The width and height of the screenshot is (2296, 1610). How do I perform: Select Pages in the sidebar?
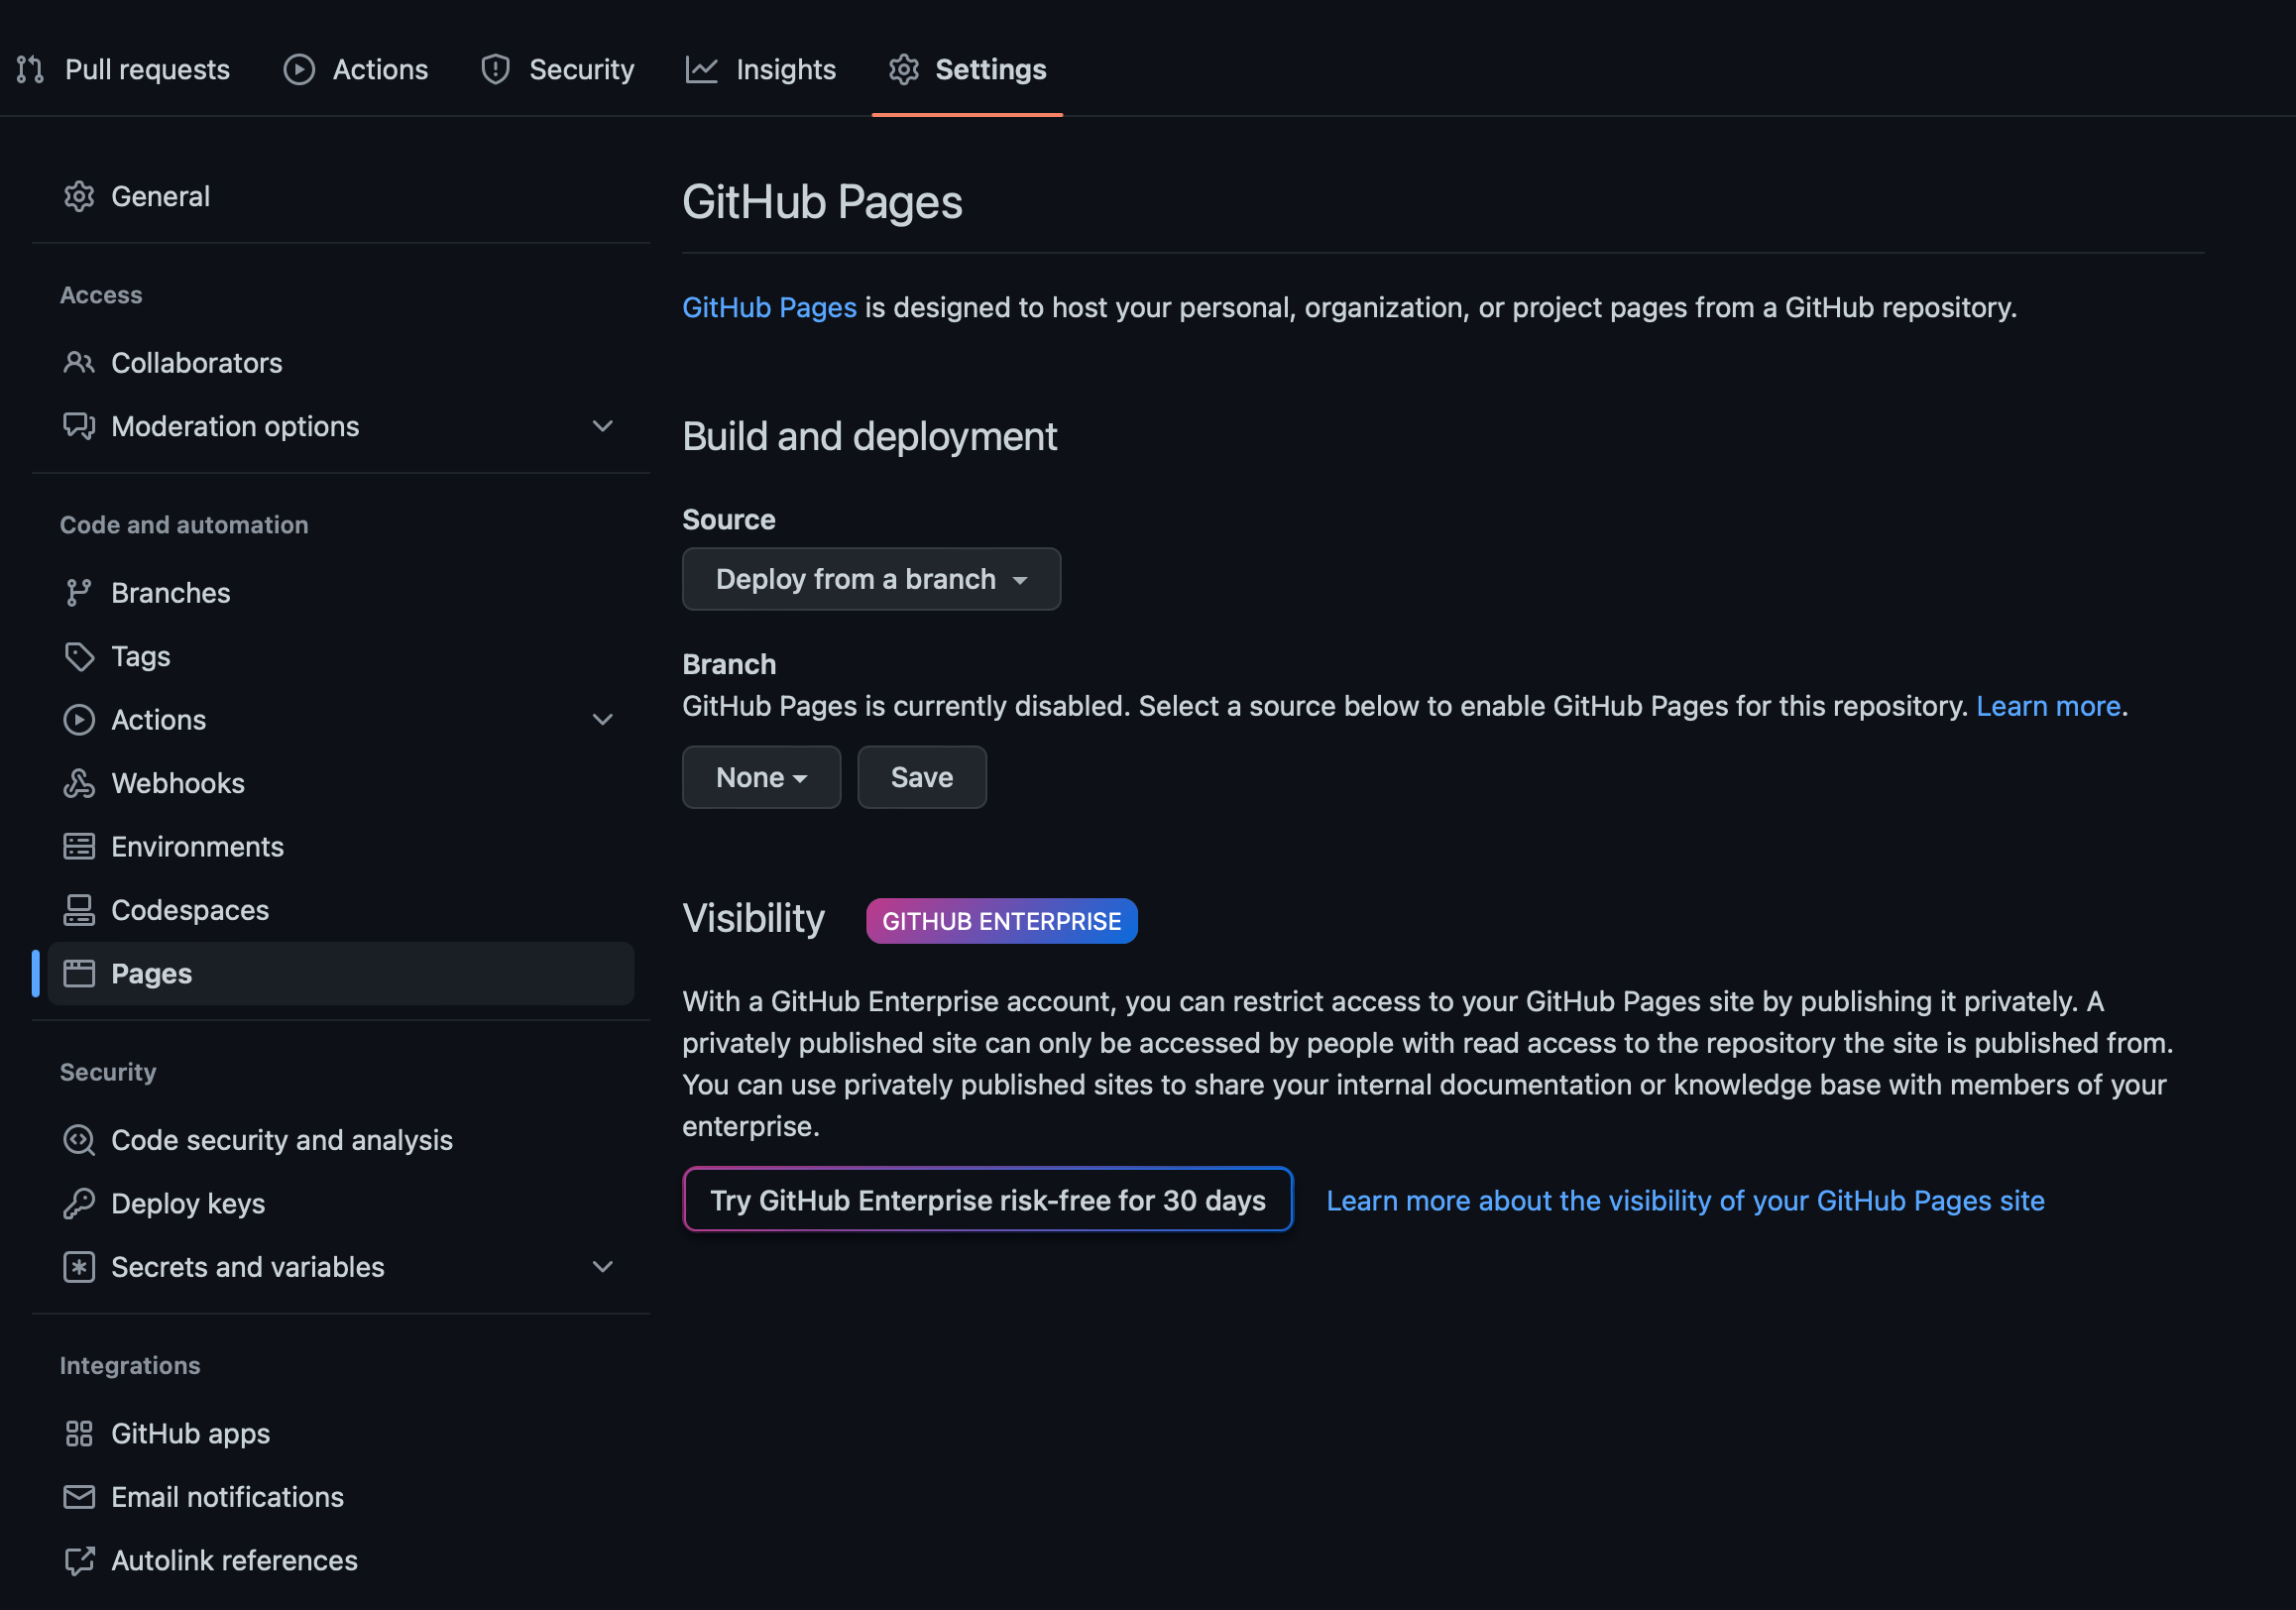tap(340, 973)
